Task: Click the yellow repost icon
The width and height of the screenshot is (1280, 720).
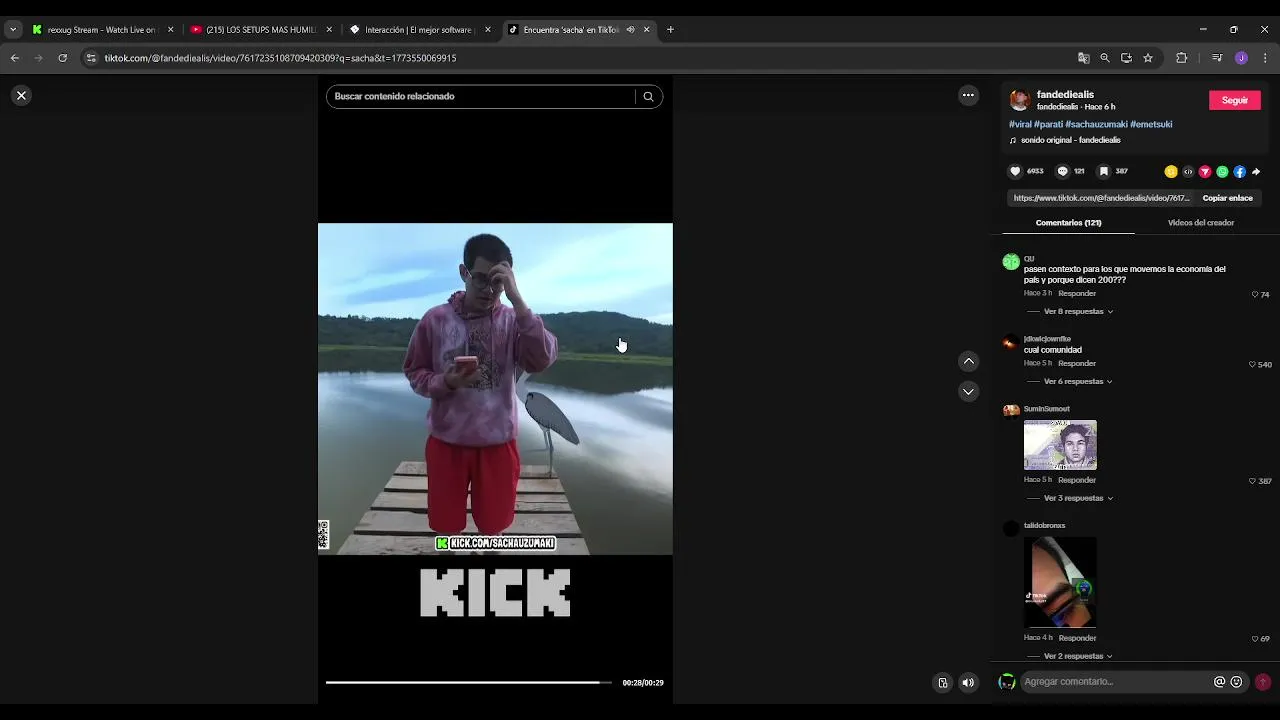Action: tap(1171, 172)
